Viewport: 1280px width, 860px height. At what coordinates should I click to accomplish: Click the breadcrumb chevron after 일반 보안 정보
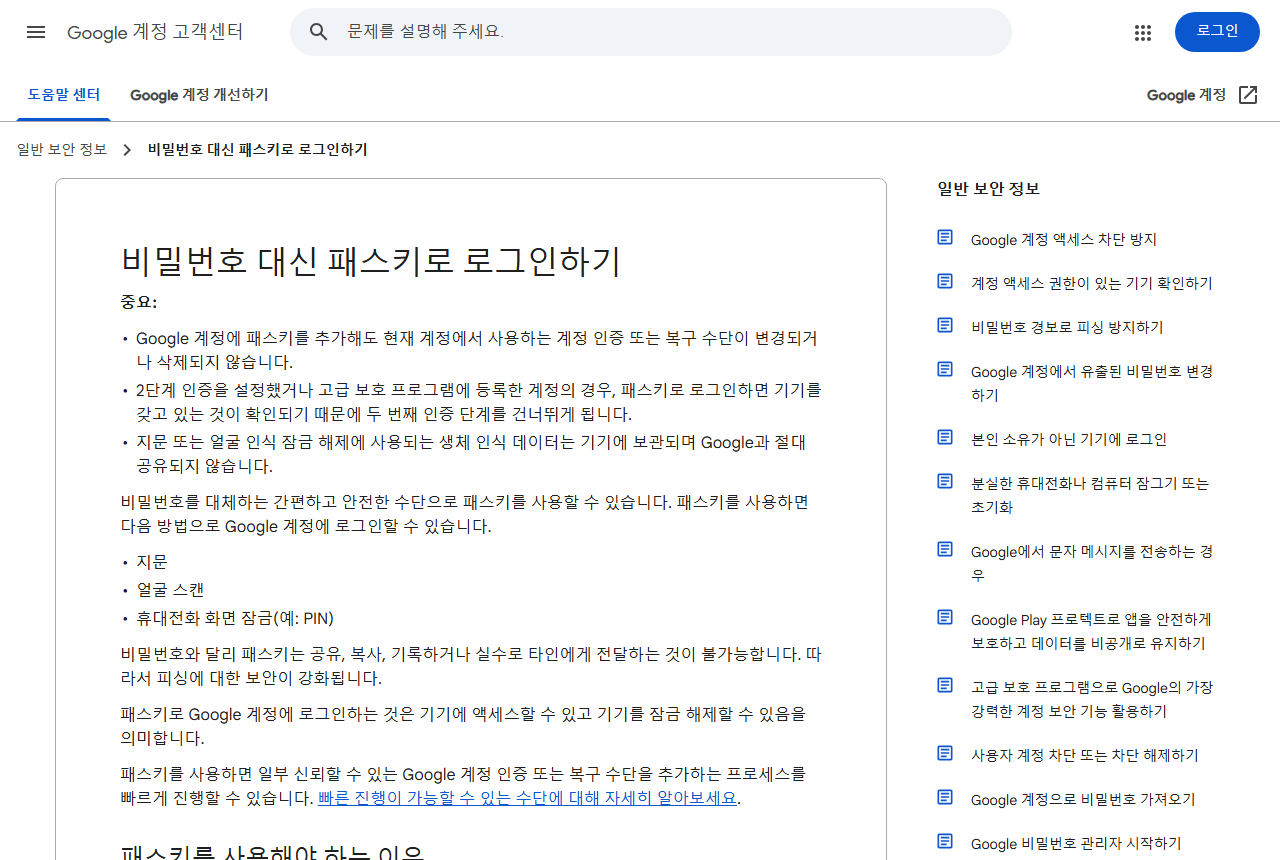click(x=127, y=150)
